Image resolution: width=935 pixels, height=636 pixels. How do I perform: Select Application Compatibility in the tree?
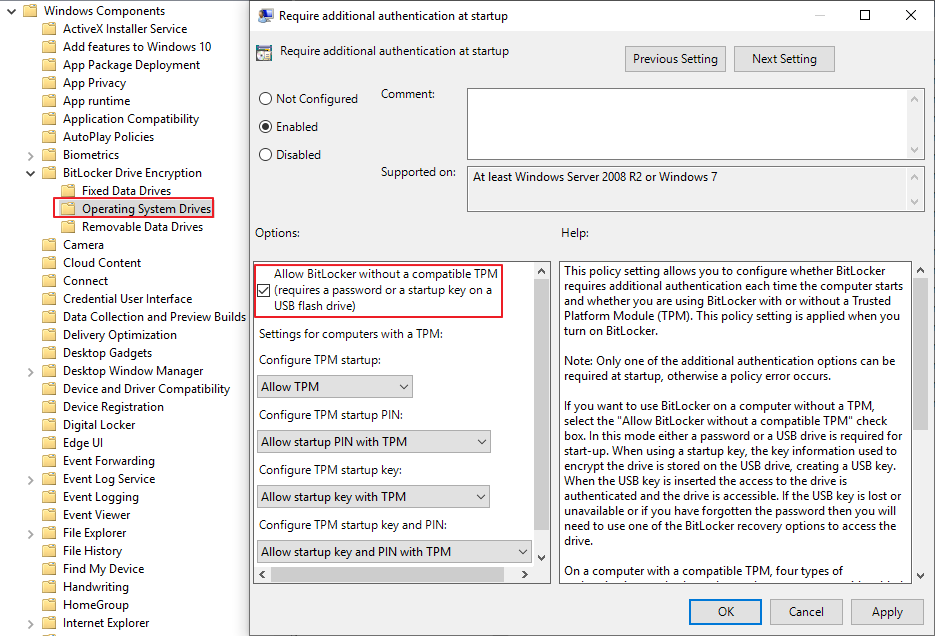[x=131, y=119]
